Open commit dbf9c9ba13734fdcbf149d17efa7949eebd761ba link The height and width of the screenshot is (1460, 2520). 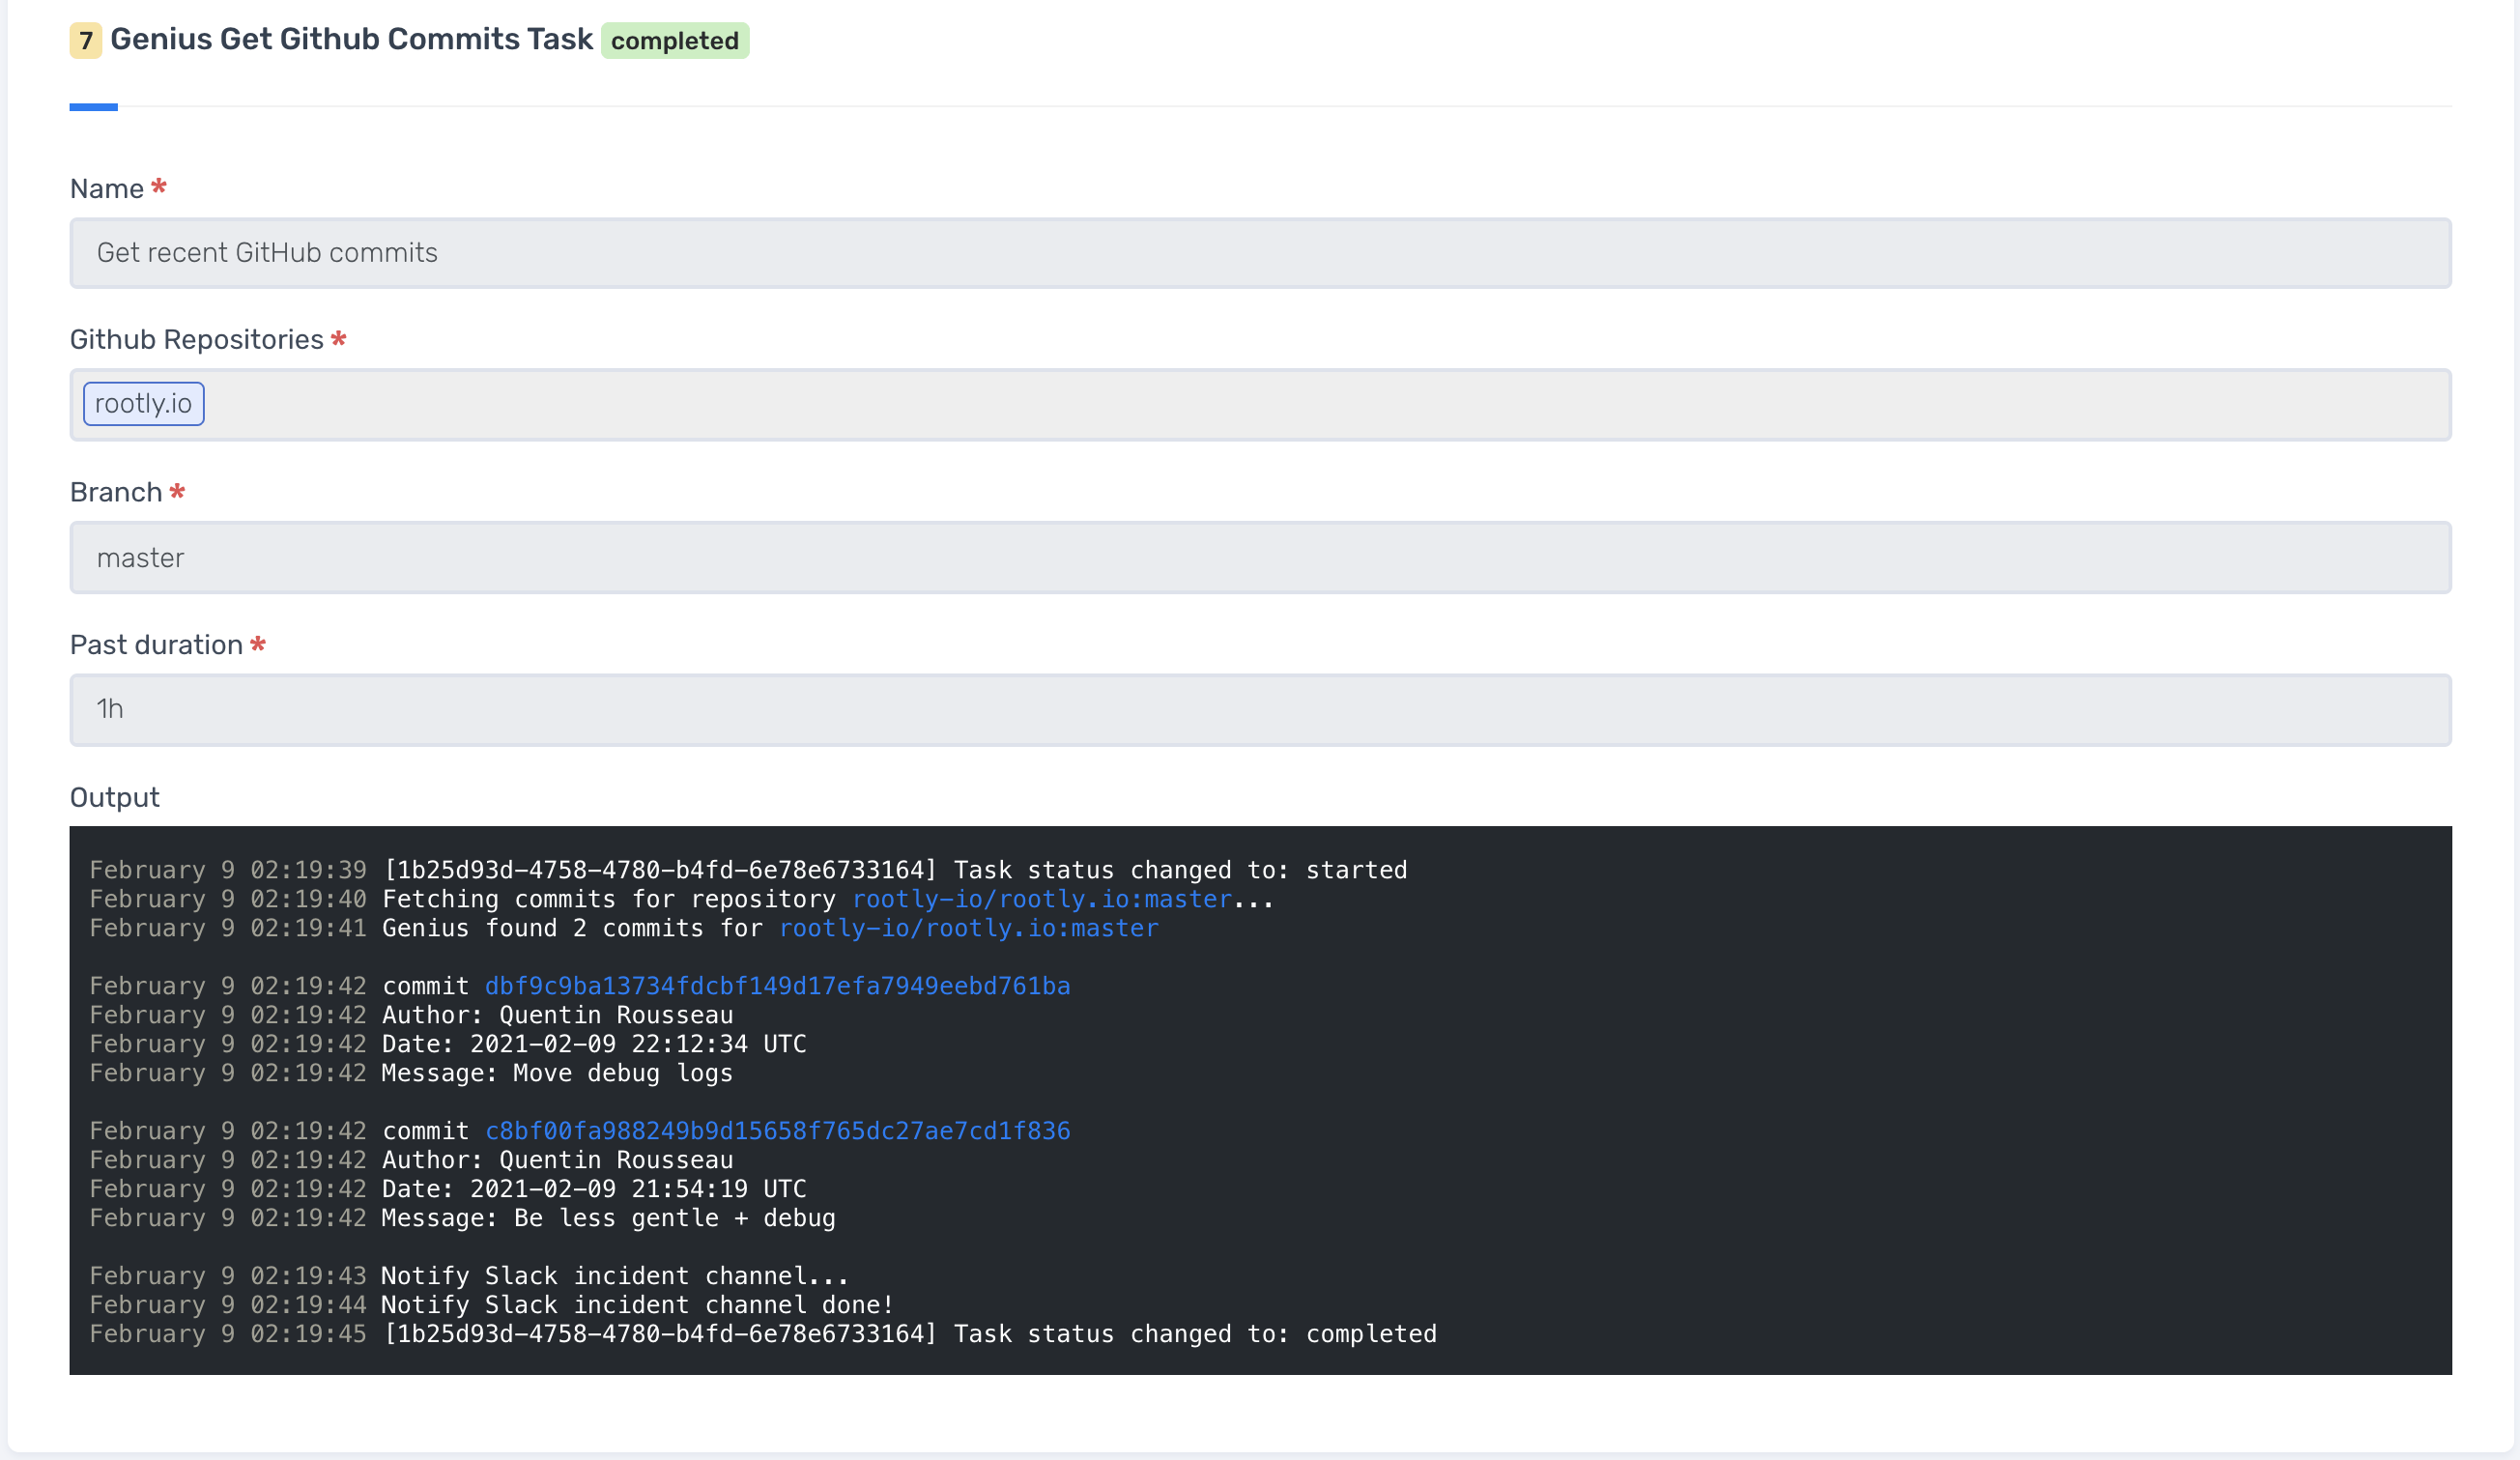tap(777, 986)
